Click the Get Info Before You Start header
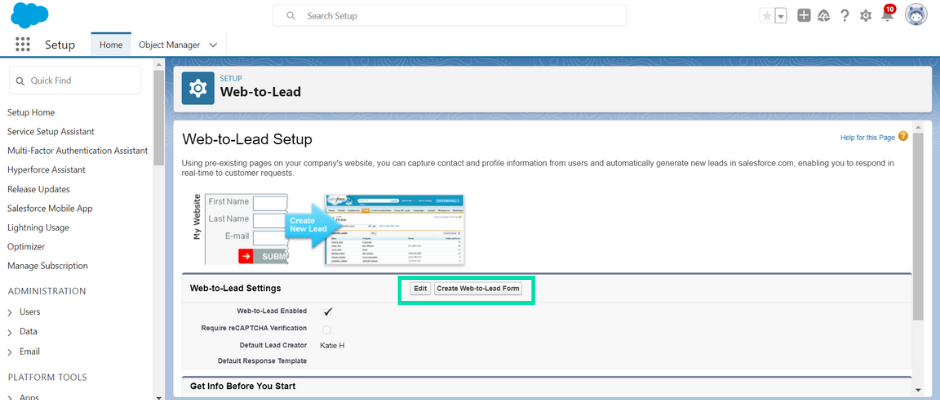Image resolution: width=940 pixels, height=400 pixels. [243, 386]
